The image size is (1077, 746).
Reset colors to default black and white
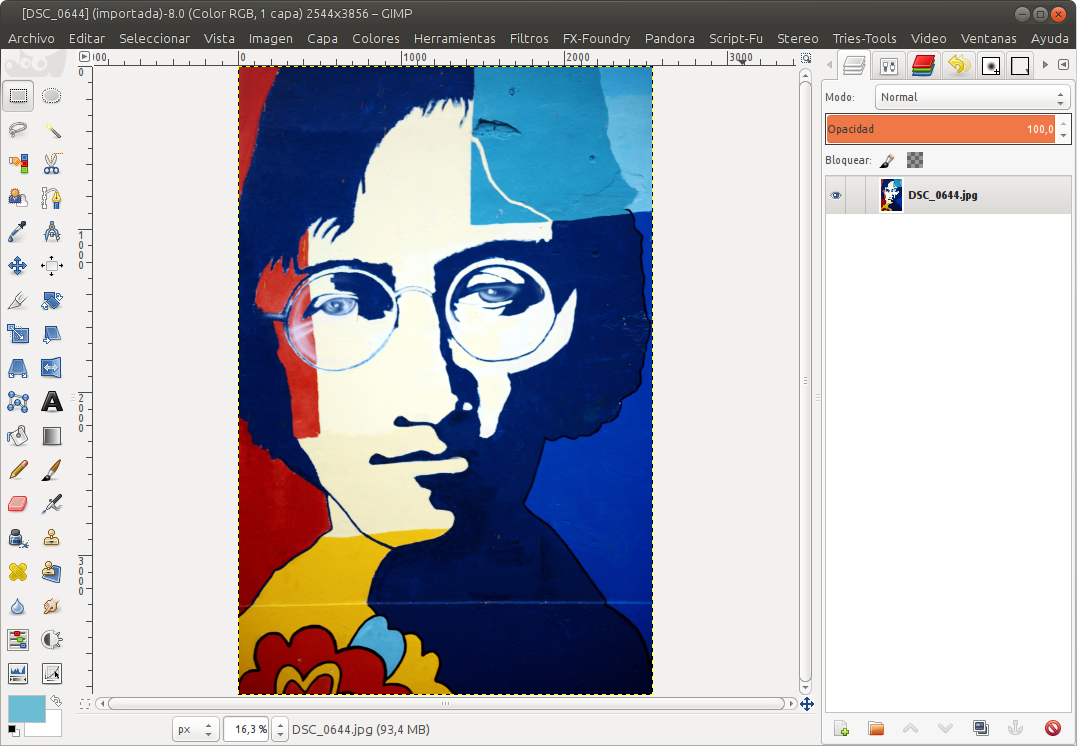tap(13, 730)
